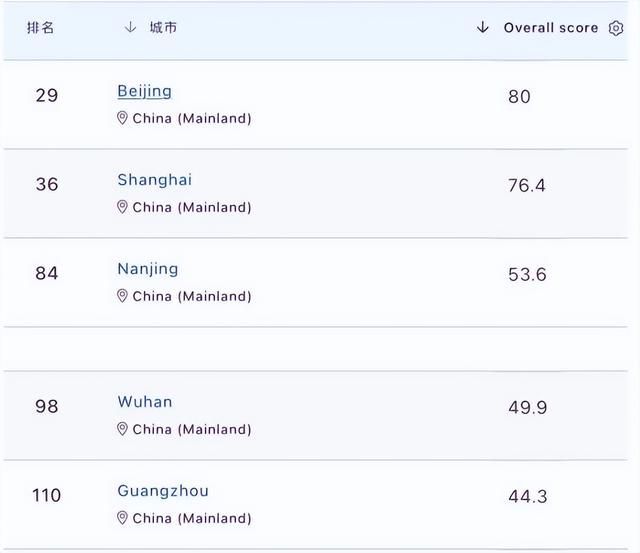This screenshot has width=640, height=553.
Task: Sort by the 城市 column header
Action: (x=163, y=27)
